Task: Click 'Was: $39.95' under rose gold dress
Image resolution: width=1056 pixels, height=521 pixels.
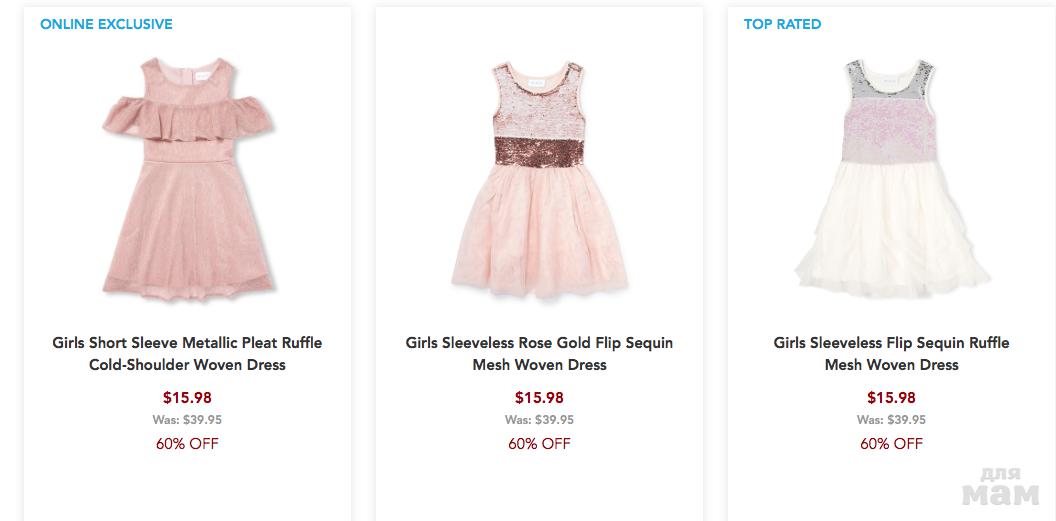Action: click(539, 420)
